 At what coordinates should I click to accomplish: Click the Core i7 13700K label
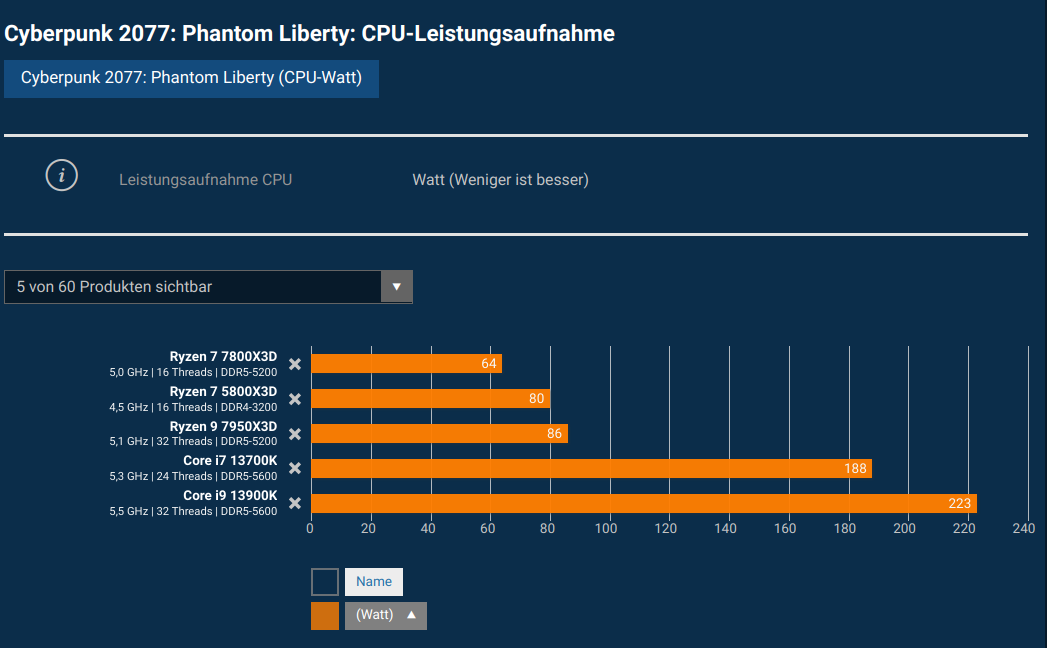tap(230, 461)
